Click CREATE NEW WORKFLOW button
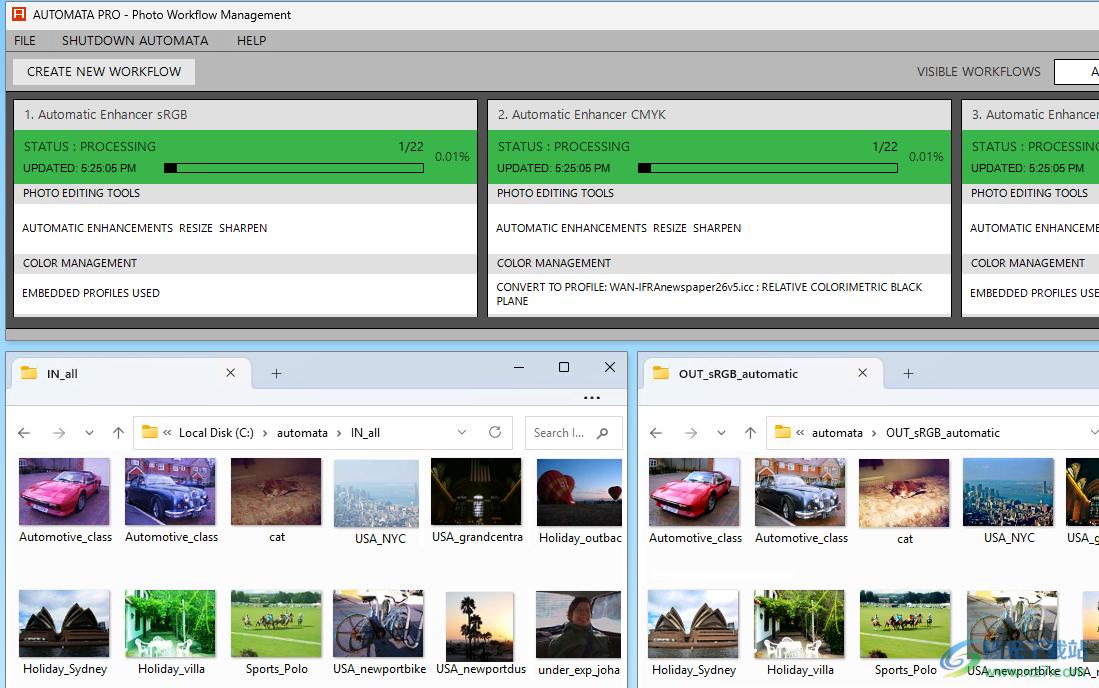This screenshot has width=1099, height=688. [x=104, y=72]
